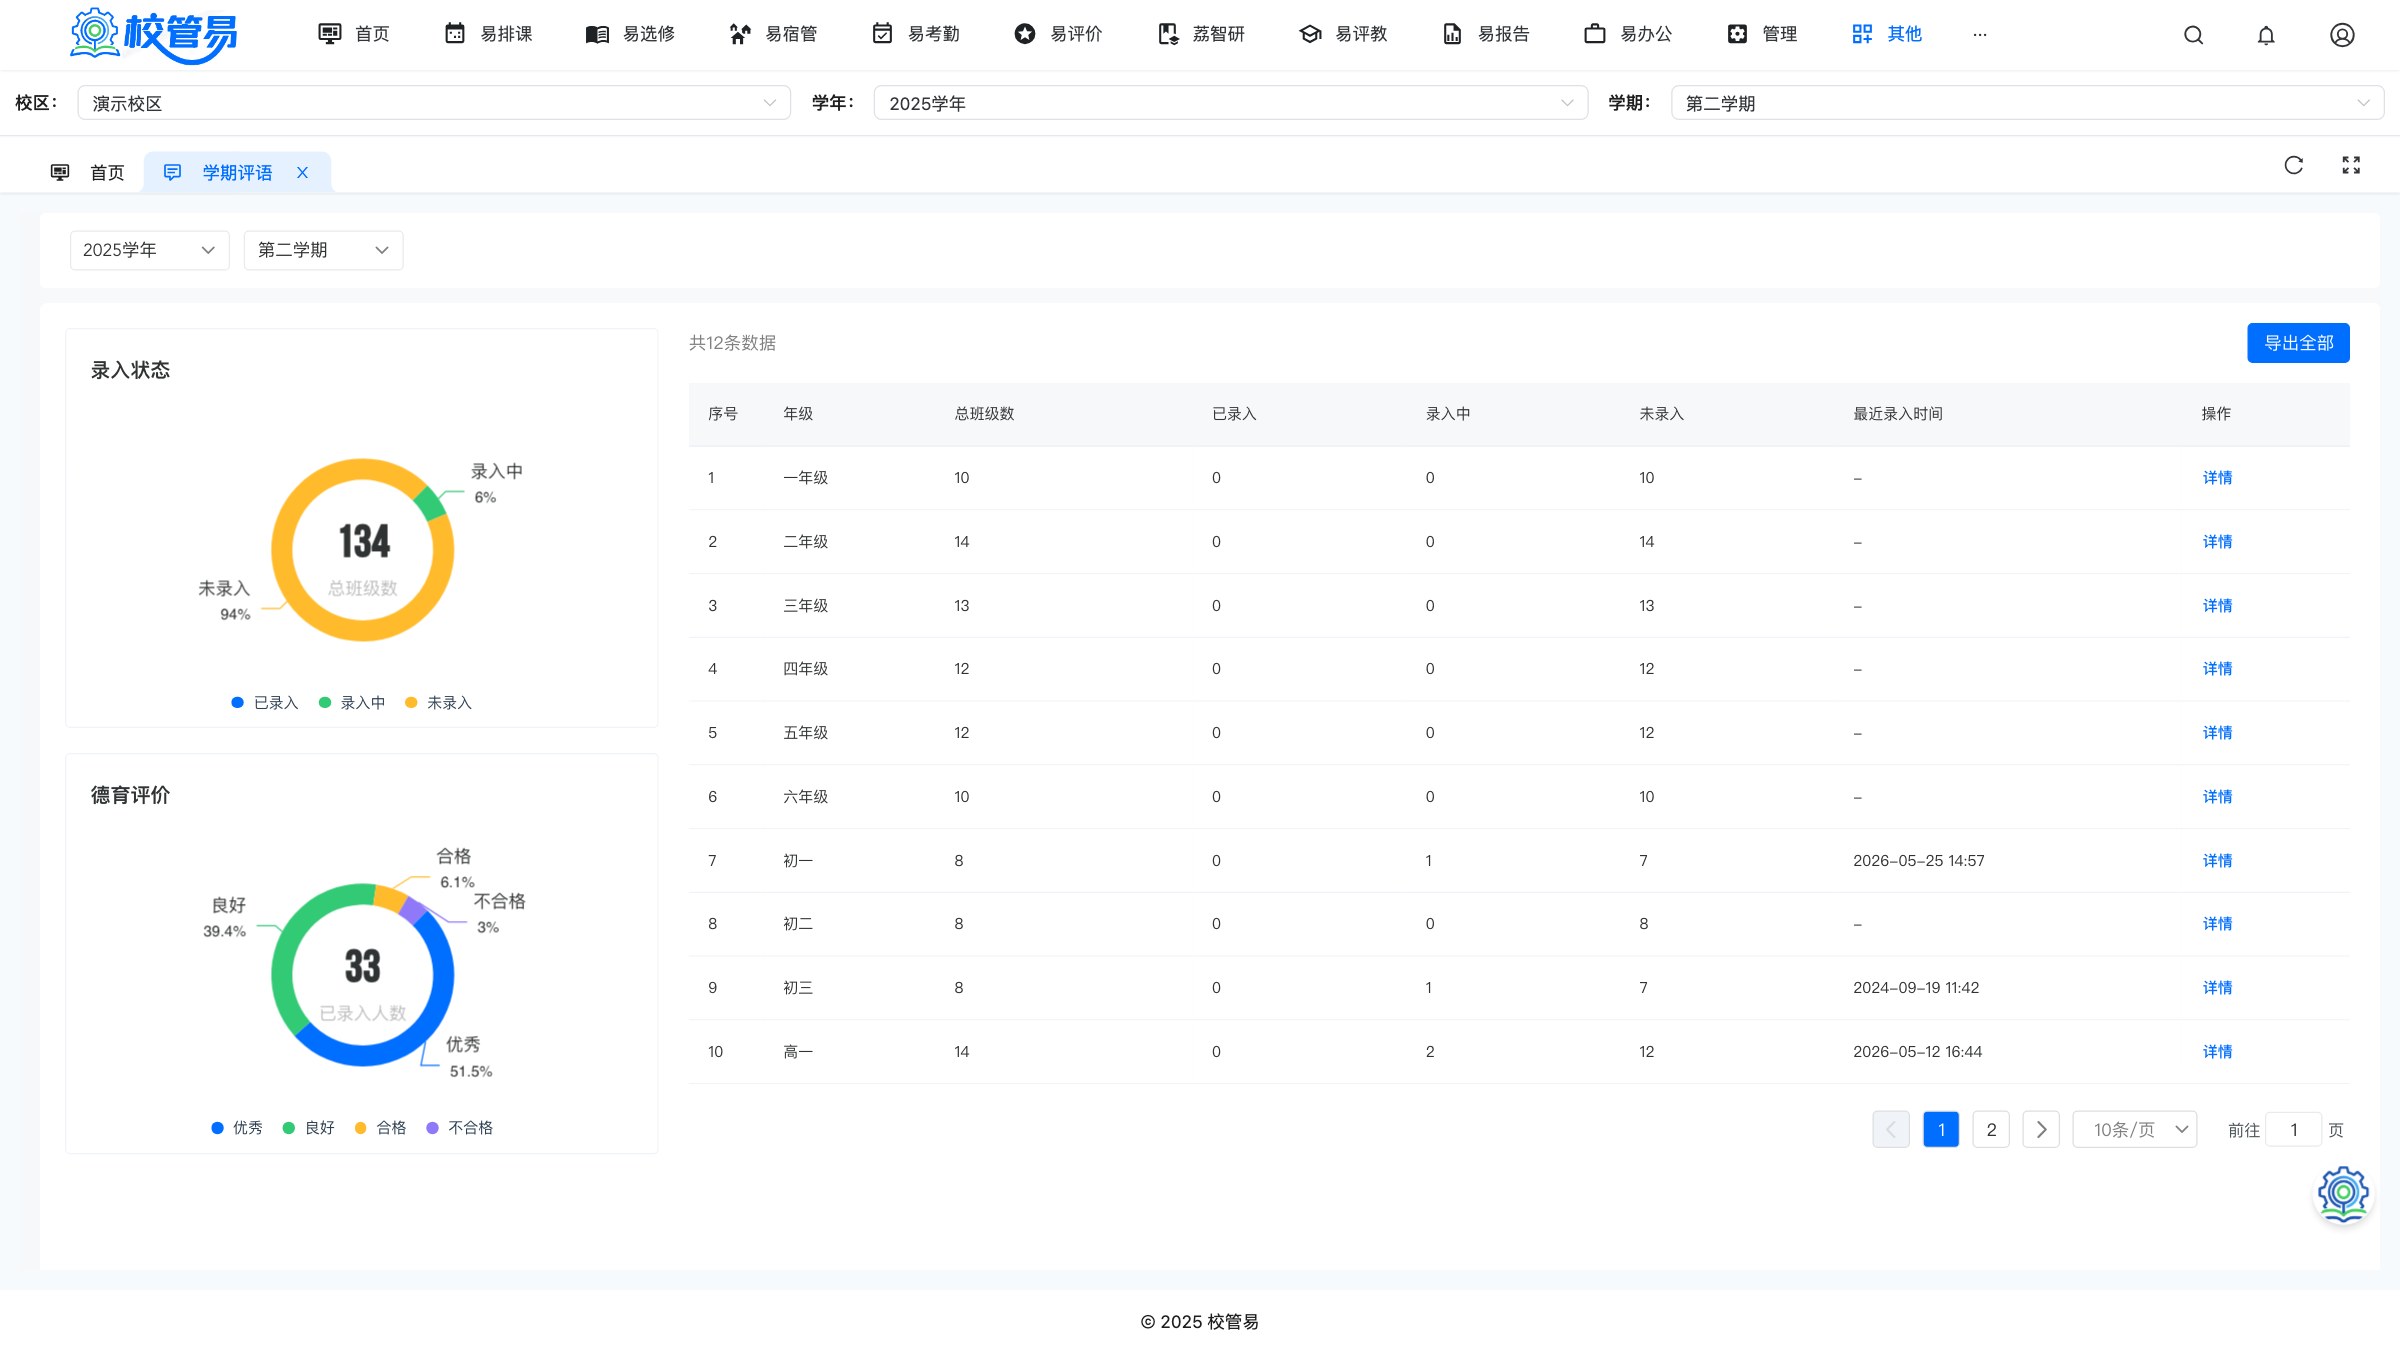Toggle 已录入 legend item in chart

[x=265, y=703]
